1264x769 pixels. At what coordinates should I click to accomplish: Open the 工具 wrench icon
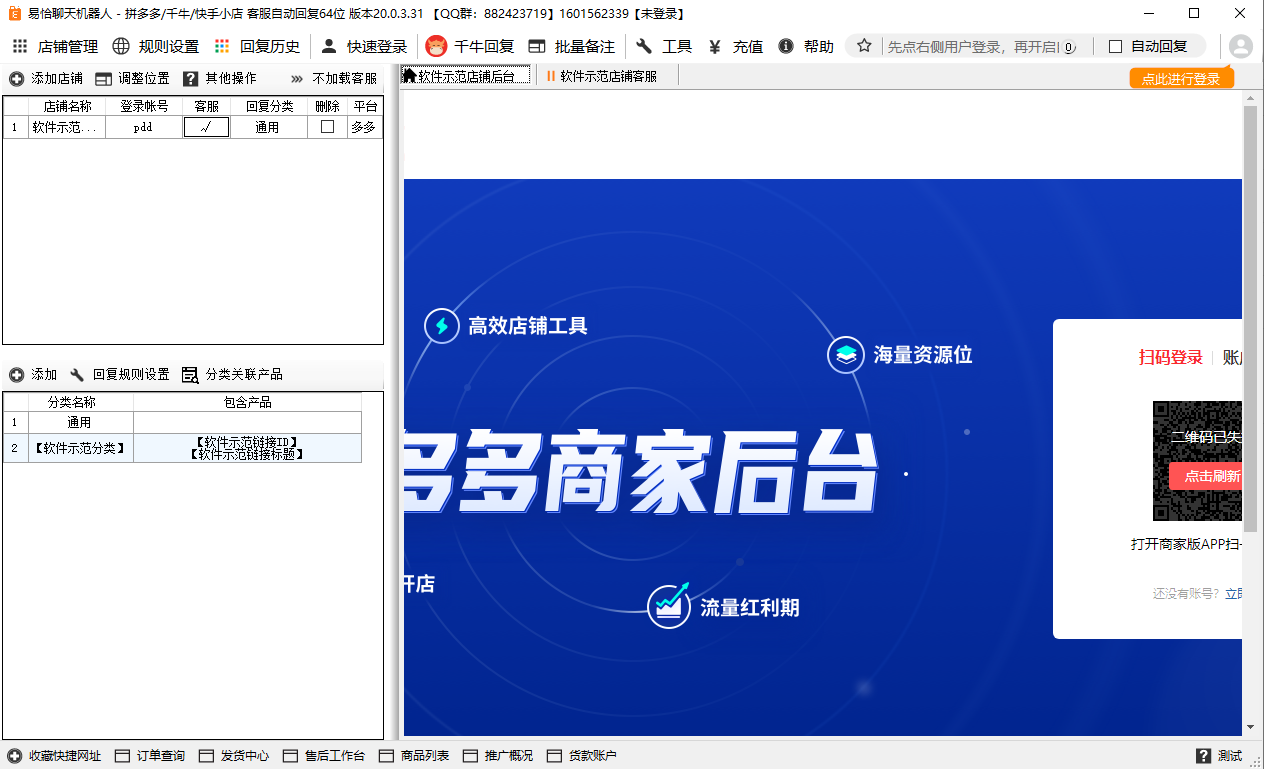tap(644, 46)
